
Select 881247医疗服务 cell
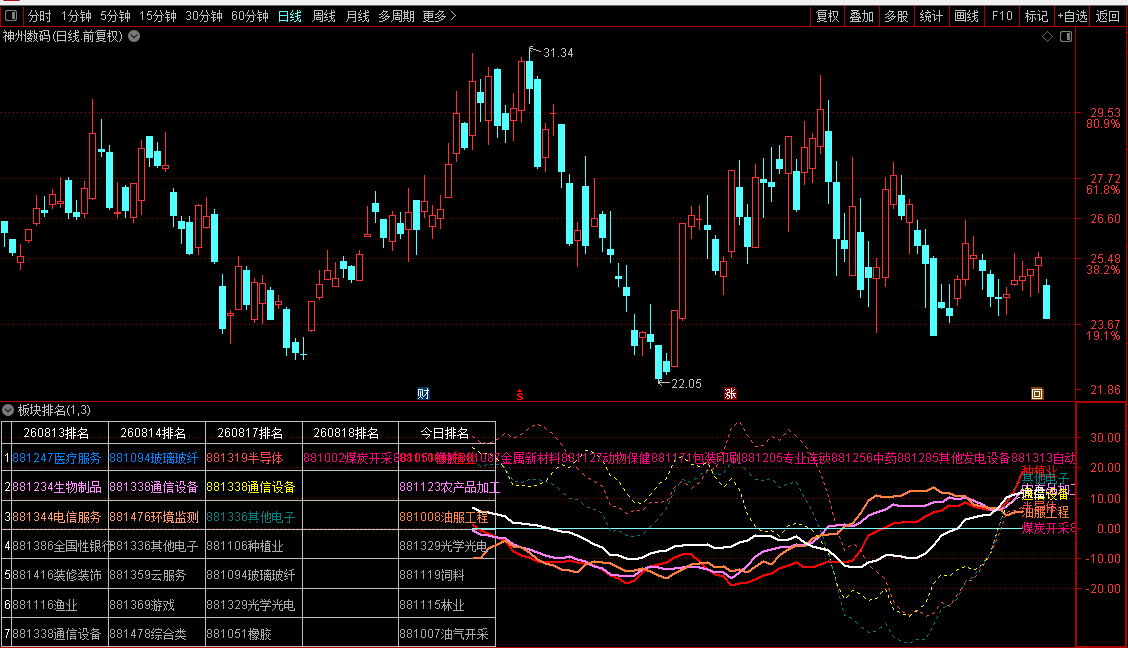point(57,458)
